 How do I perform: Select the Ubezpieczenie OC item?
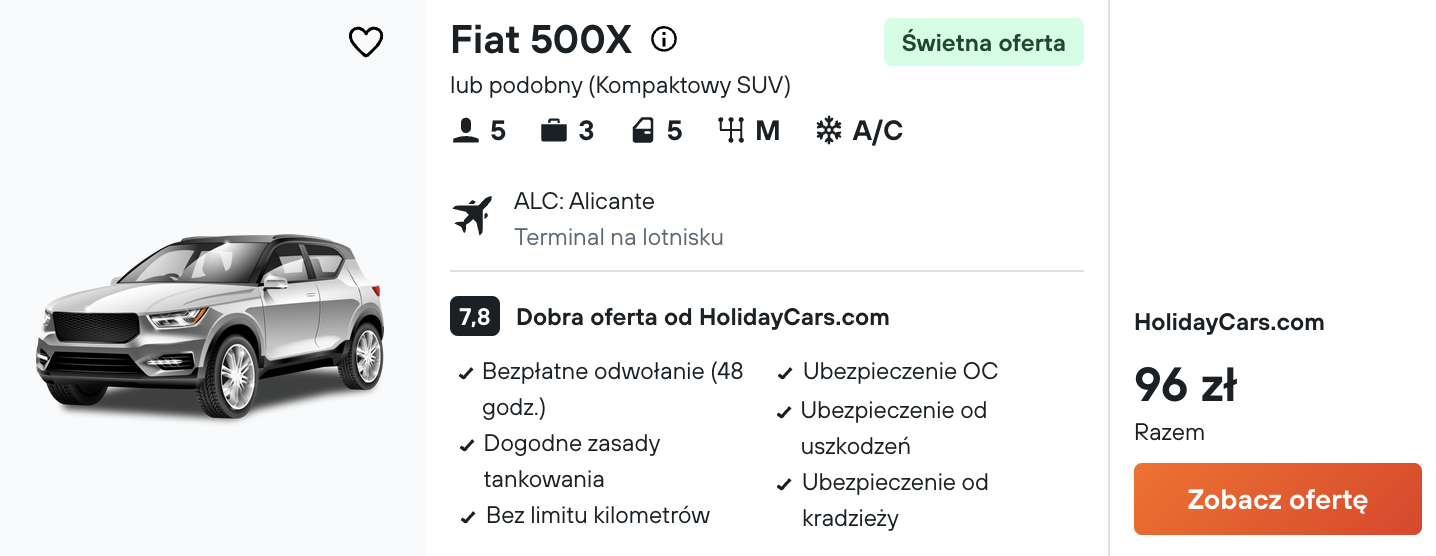[900, 372]
